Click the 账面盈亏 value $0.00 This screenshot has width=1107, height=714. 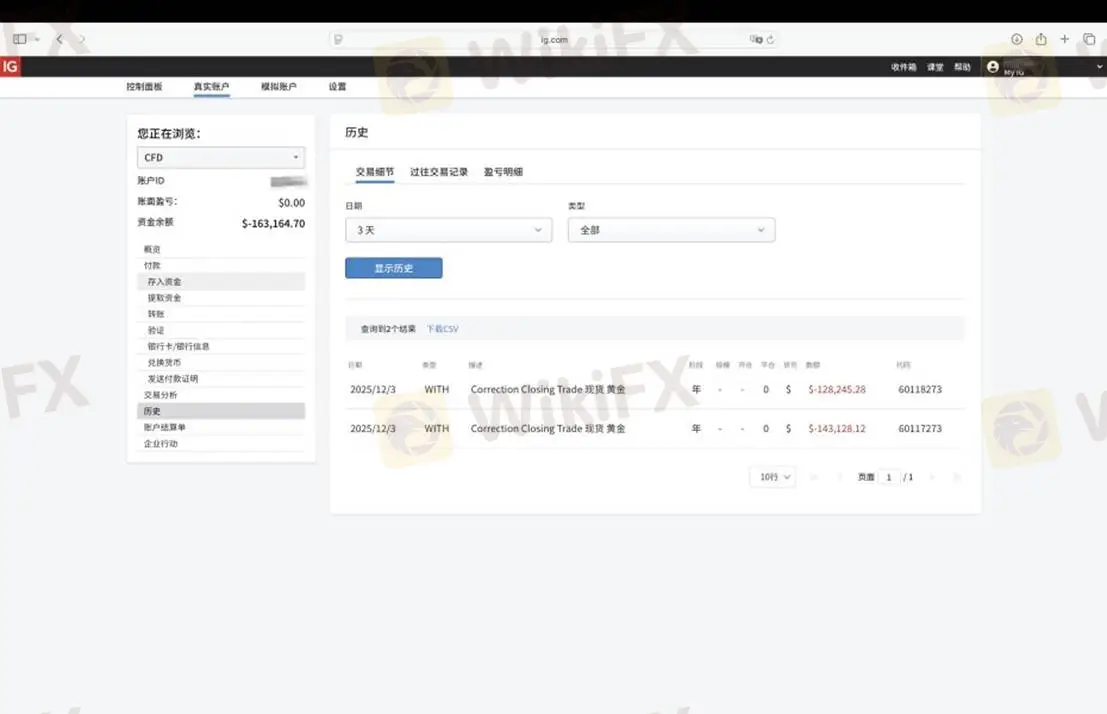[x=292, y=203]
